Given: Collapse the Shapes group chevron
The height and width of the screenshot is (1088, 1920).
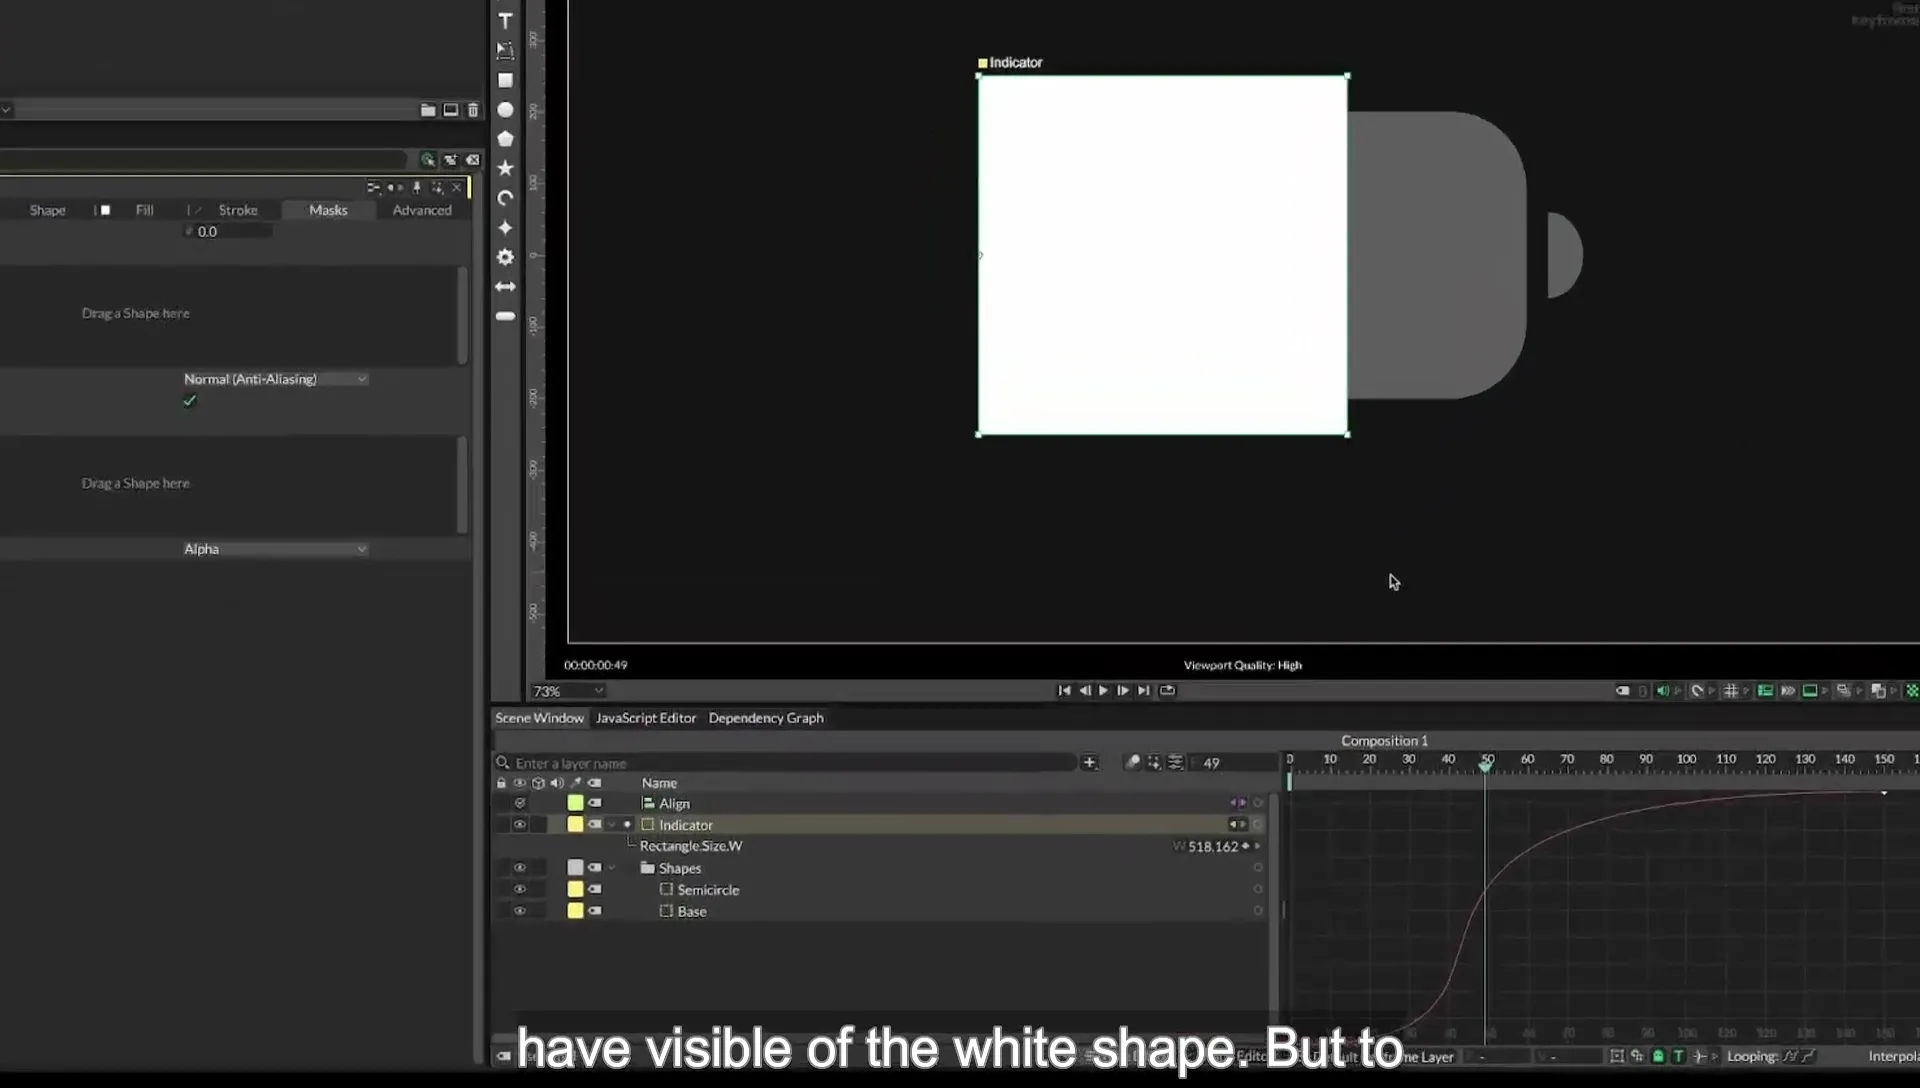Looking at the screenshot, I should (612, 868).
